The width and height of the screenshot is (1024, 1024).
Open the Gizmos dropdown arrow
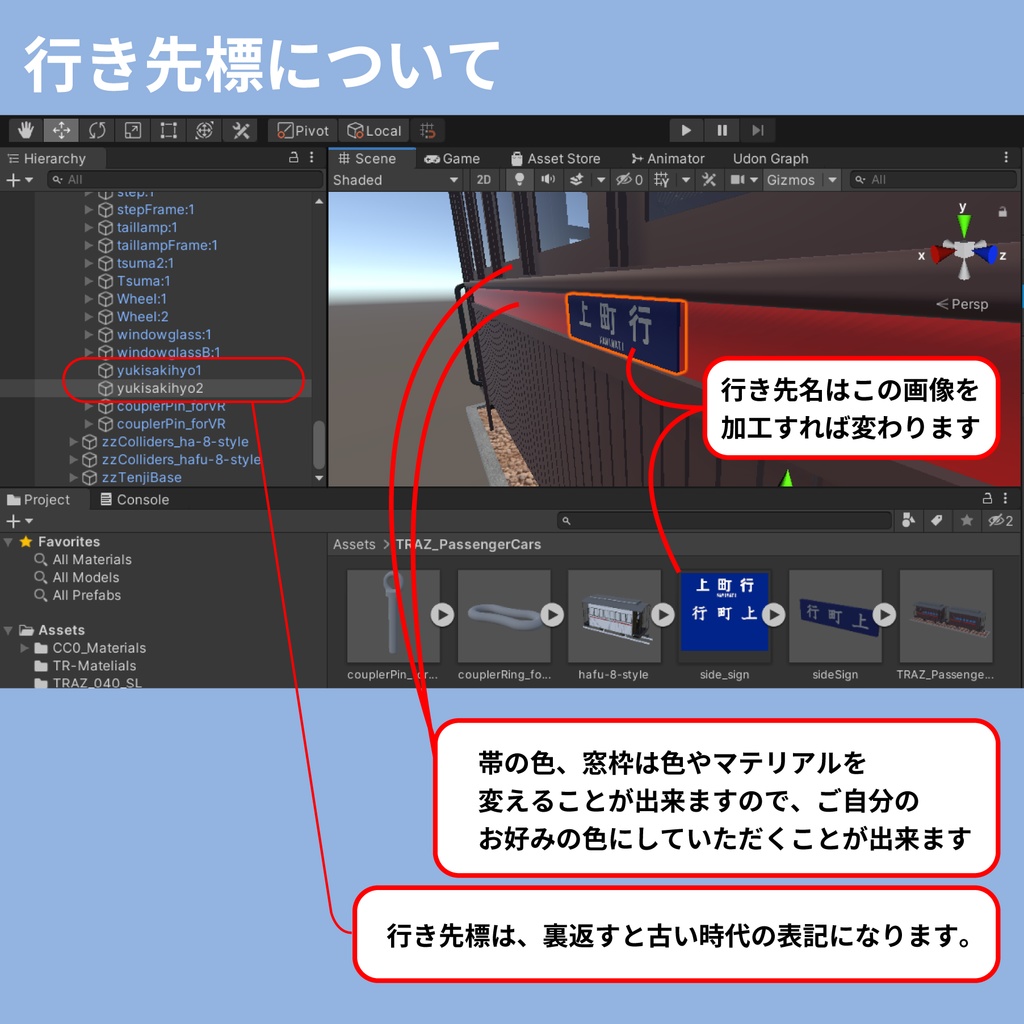tap(831, 180)
